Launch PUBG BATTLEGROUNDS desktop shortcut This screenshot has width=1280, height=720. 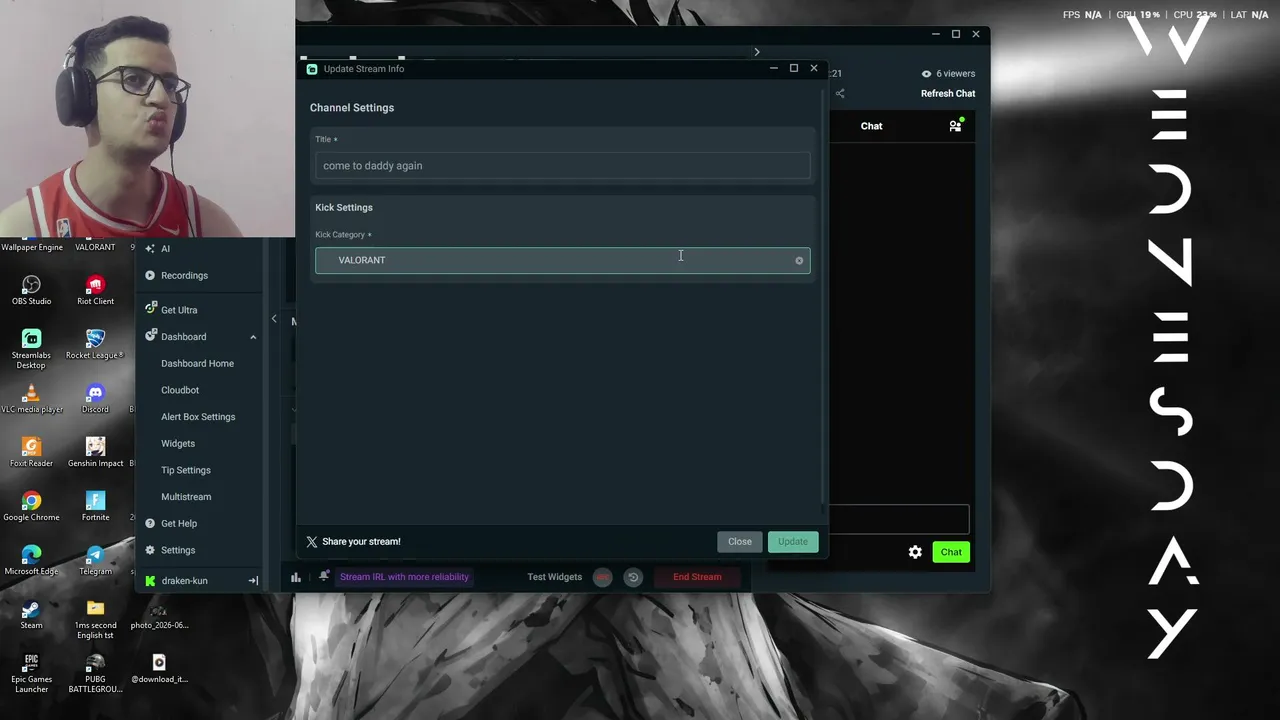point(95,674)
